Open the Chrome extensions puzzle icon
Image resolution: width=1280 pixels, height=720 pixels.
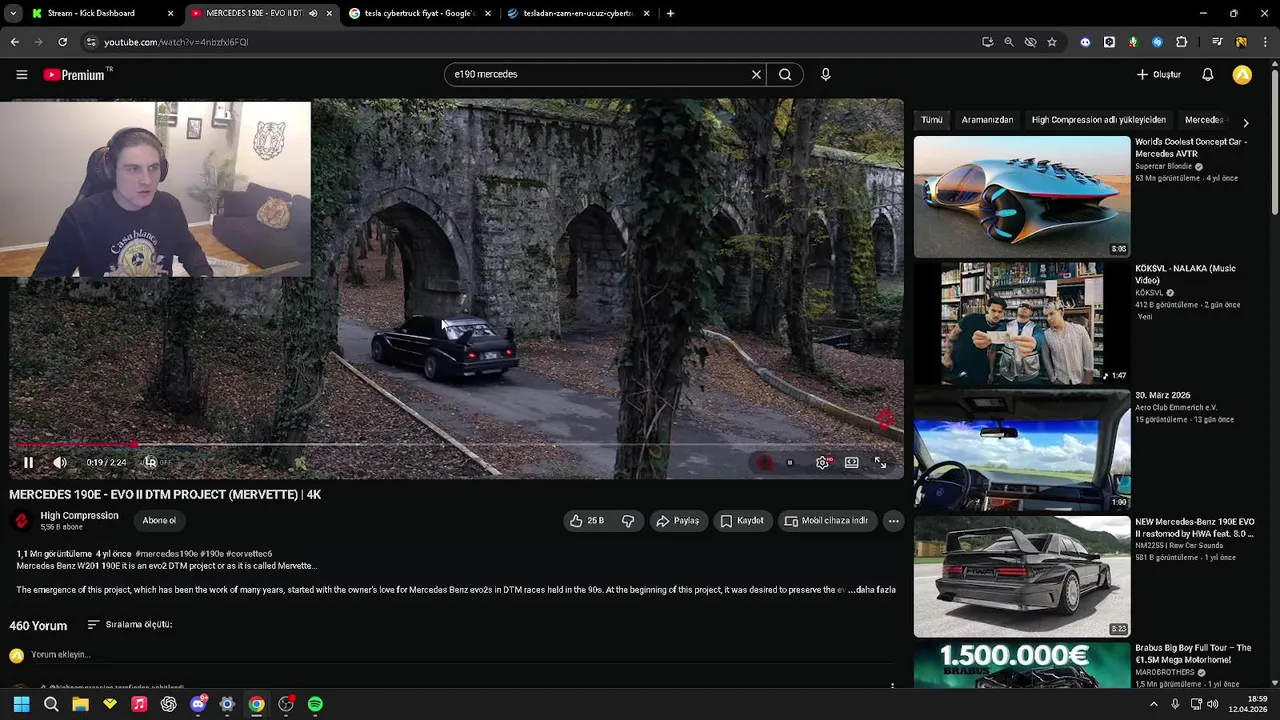coord(1181,42)
